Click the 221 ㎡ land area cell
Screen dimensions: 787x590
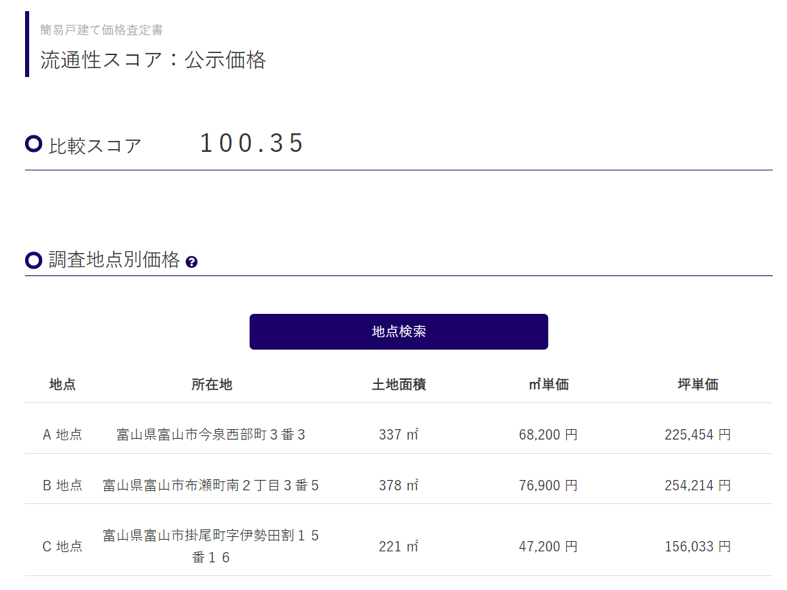[398, 546]
